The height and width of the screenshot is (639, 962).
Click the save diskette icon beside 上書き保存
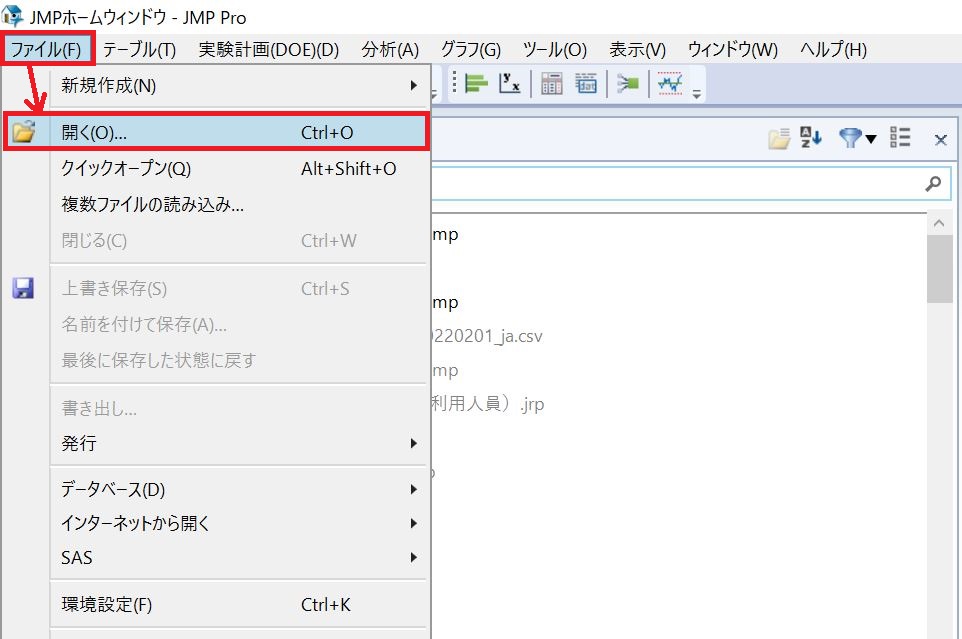[x=23, y=288]
